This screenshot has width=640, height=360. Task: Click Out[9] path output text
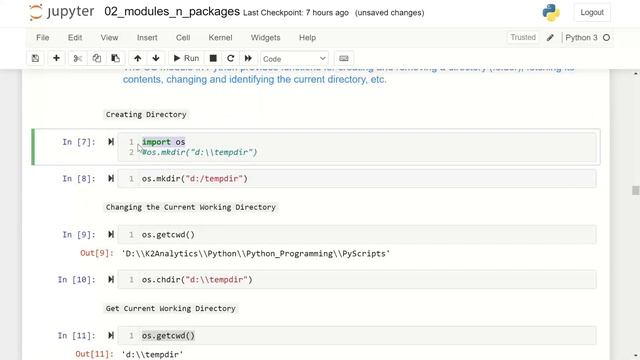[x=256, y=253]
